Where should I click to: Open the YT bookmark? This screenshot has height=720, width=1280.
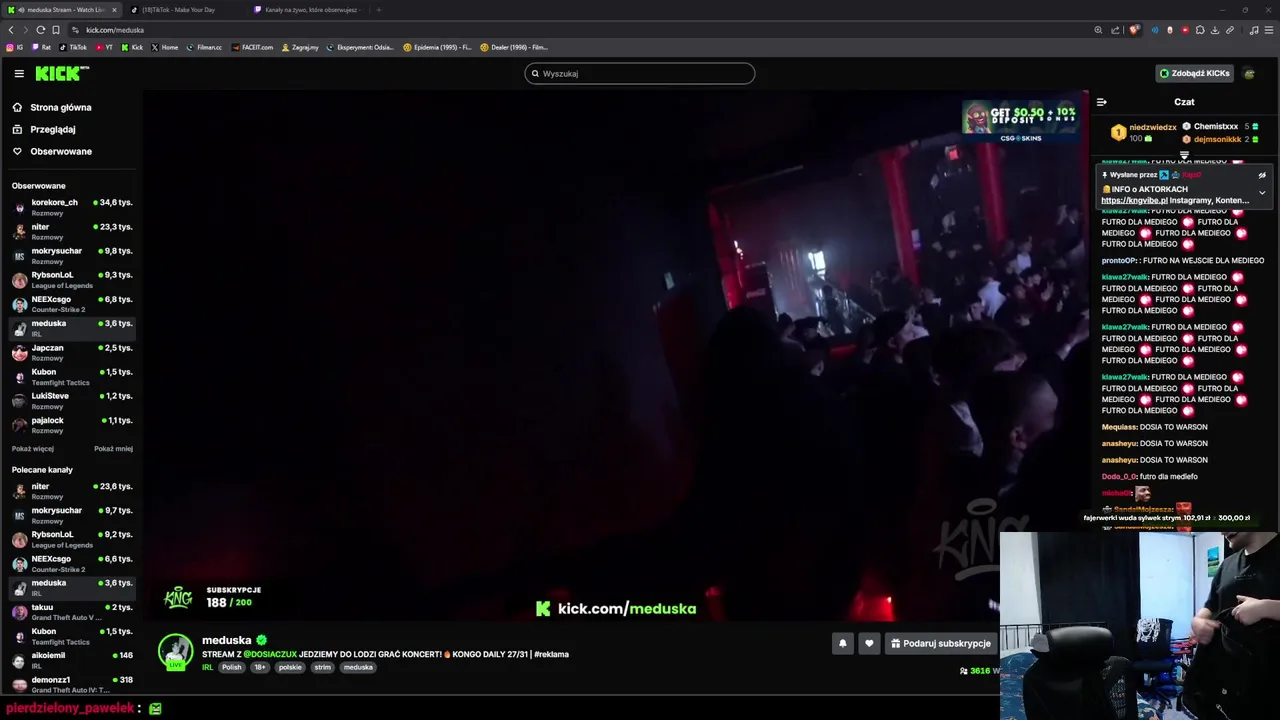click(x=104, y=47)
